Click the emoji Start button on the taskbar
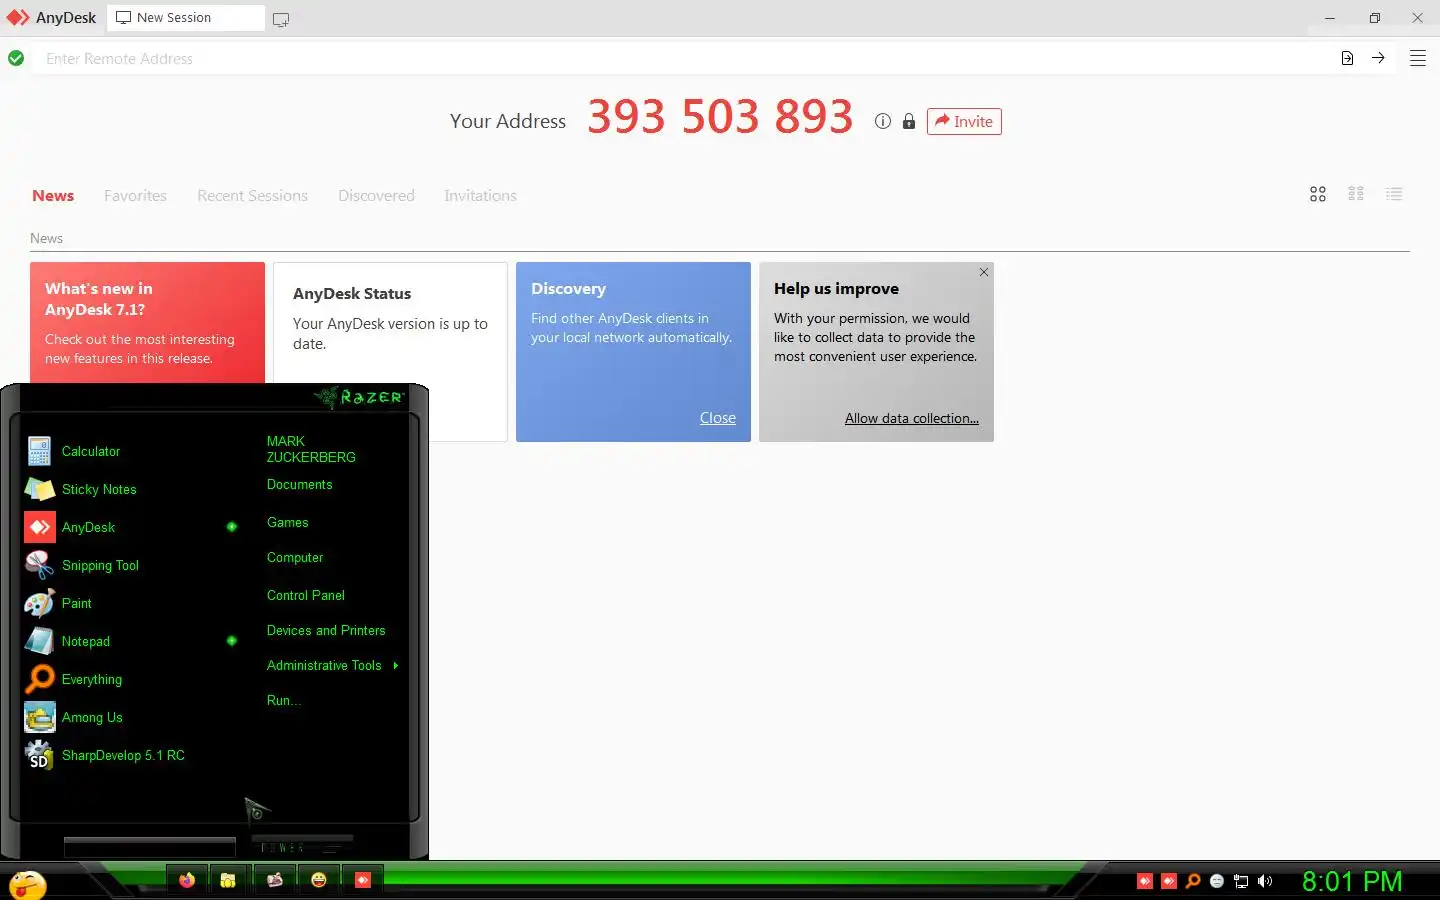This screenshot has width=1440, height=900. point(28,884)
